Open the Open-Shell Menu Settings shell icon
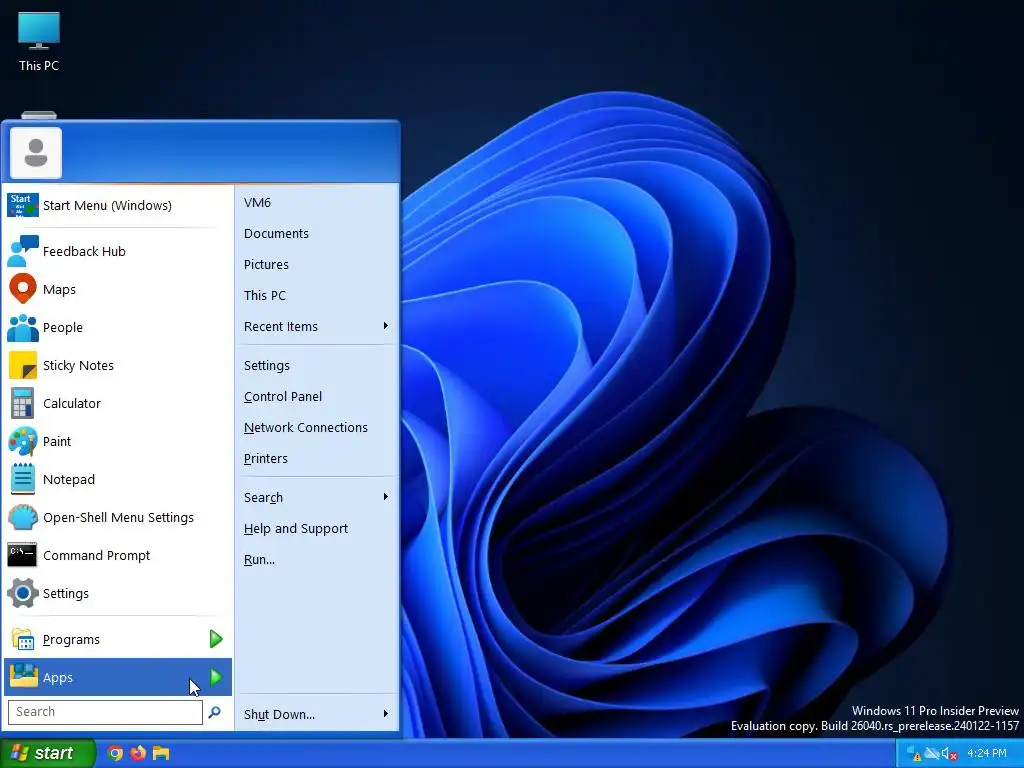The image size is (1024, 768). [x=22, y=517]
